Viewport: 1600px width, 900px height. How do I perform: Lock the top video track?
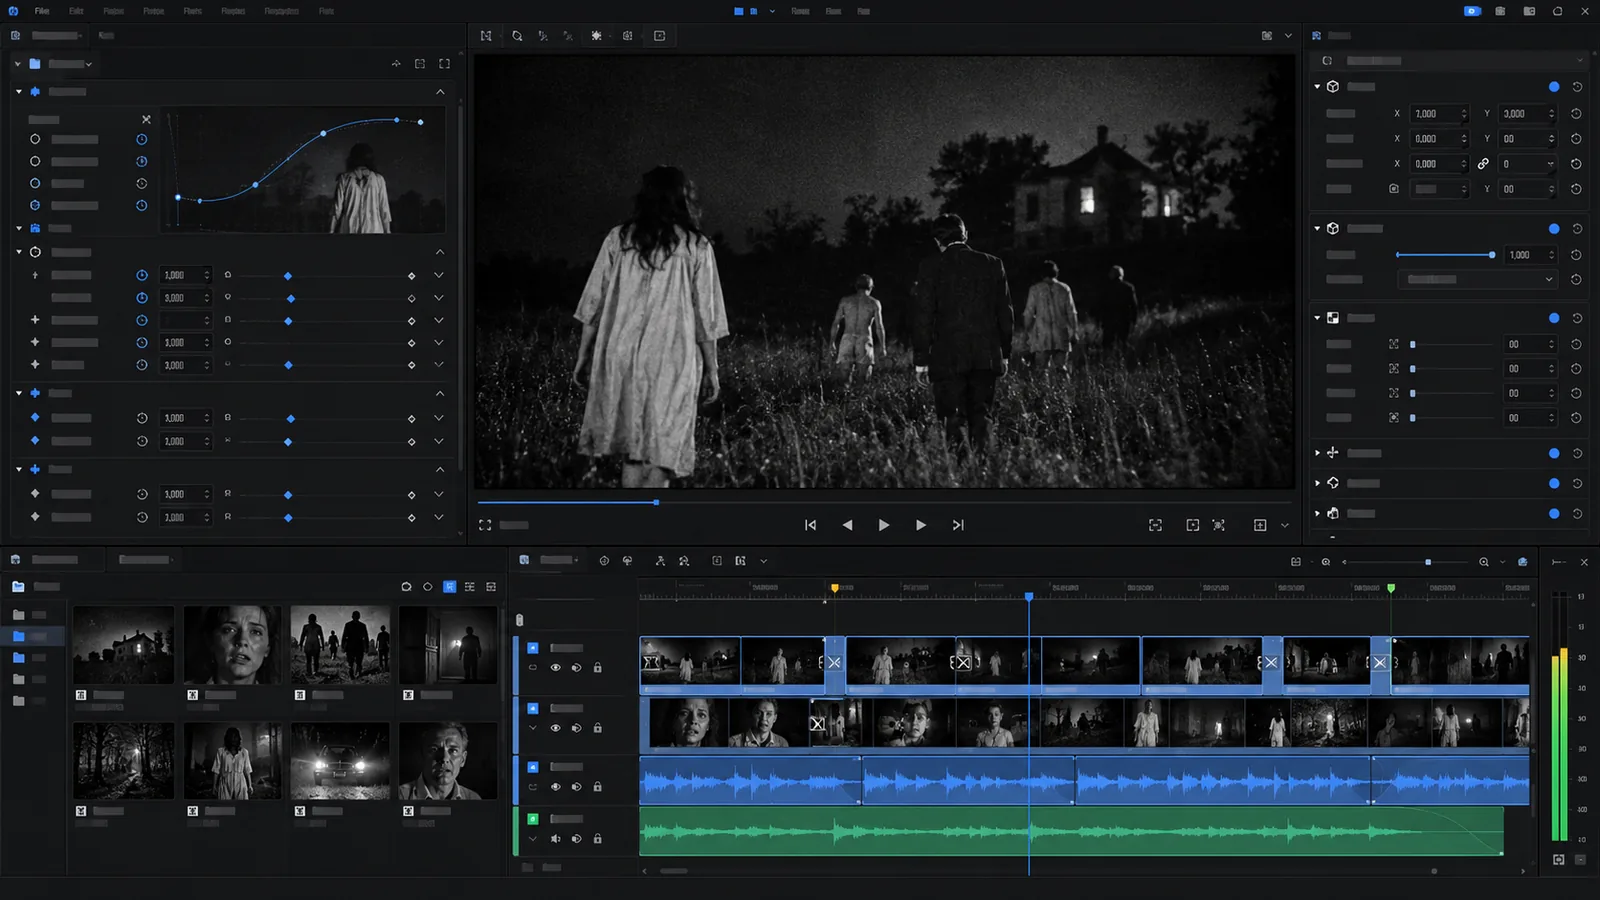[x=597, y=668]
